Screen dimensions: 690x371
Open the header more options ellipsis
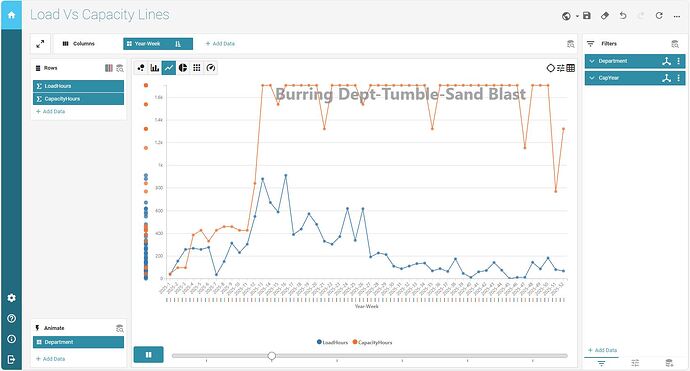click(x=677, y=16)
